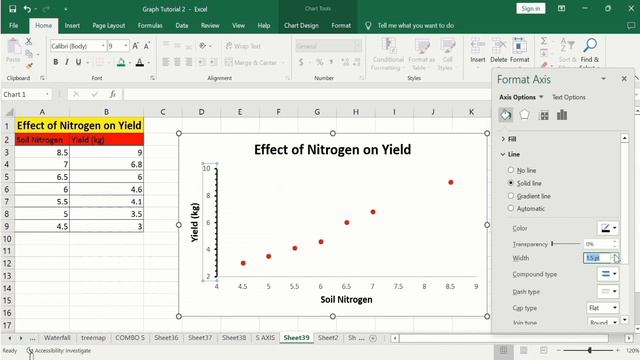Switch to the Format chart tab

click(x=341, y=25)
